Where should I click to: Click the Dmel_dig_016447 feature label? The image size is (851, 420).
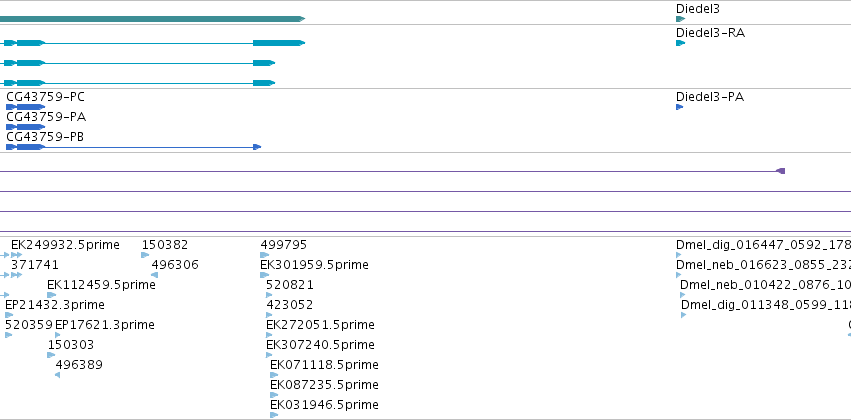(763, 245)
